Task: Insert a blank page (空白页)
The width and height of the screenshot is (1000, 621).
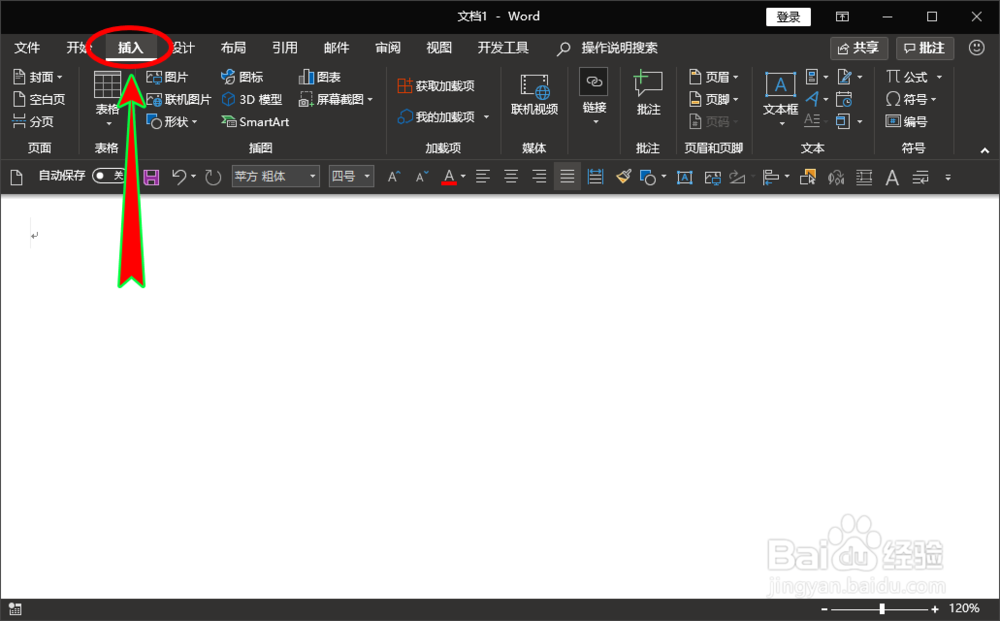Action: pyautogui.click(x=39, y=99)
